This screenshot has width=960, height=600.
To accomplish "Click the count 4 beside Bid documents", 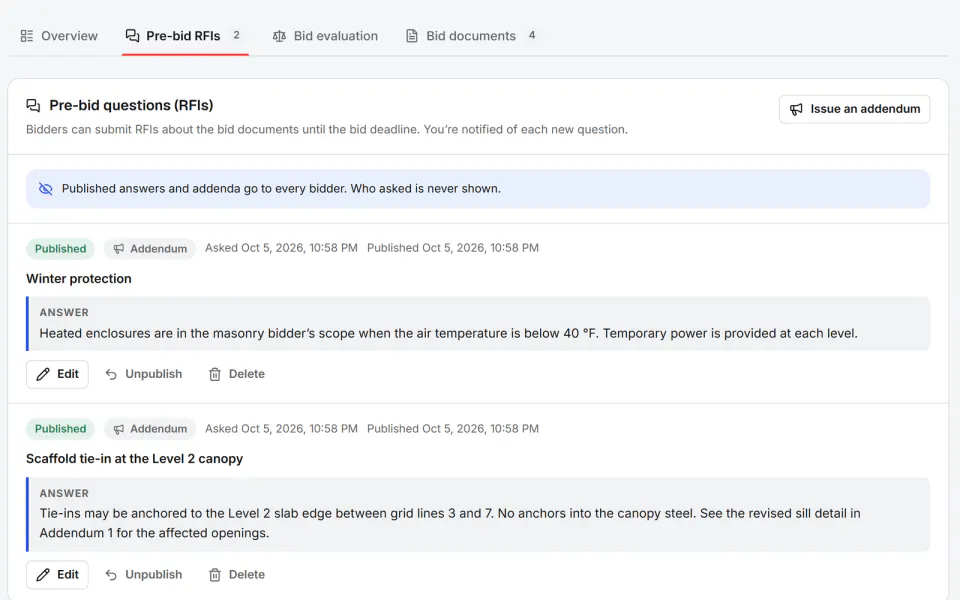I will (x=532, y=36).
